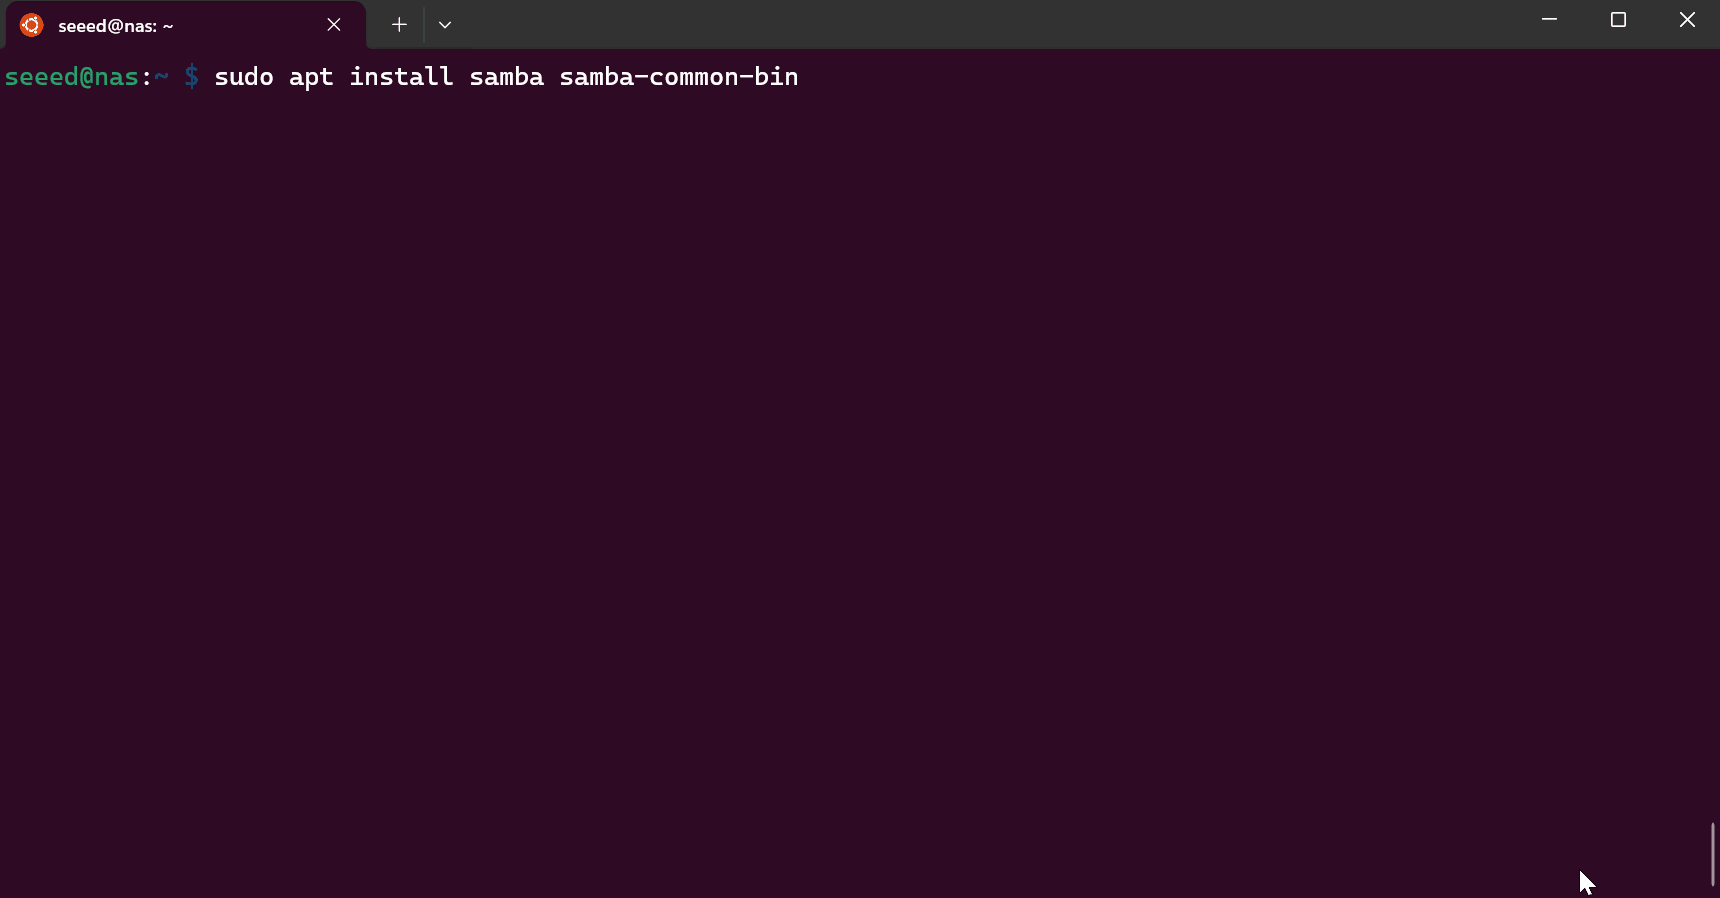Close the terminal window
The image size is (1720, 898).
tap(1687, 20)
